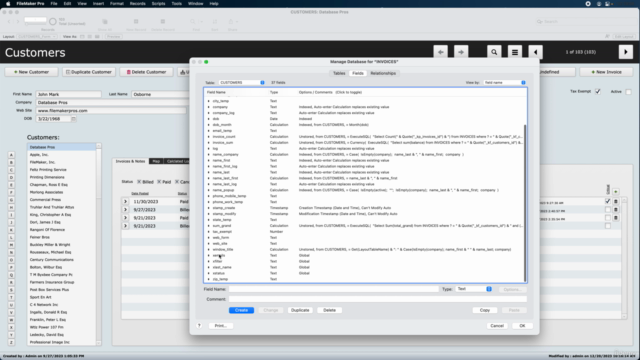Click the New Invoice button
This screenshot has height=360, width=640.
[x=606, y=72]
